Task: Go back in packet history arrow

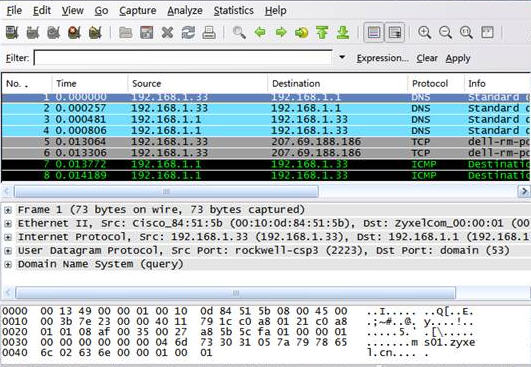Action: [x=260, y=33]
